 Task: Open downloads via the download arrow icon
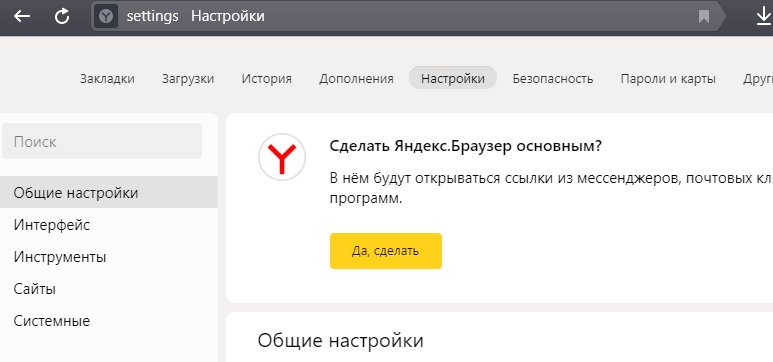[764, 17]
